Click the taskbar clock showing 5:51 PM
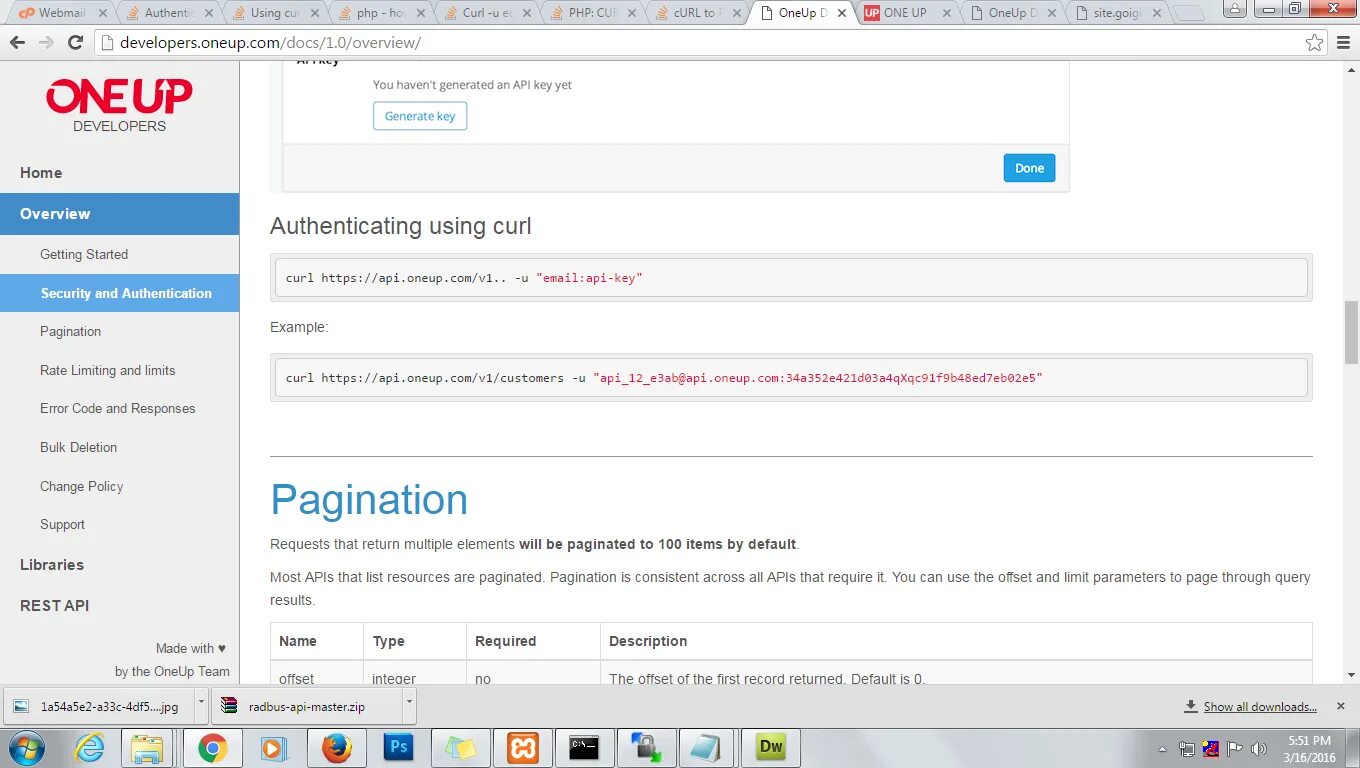 coord(1308,748)
